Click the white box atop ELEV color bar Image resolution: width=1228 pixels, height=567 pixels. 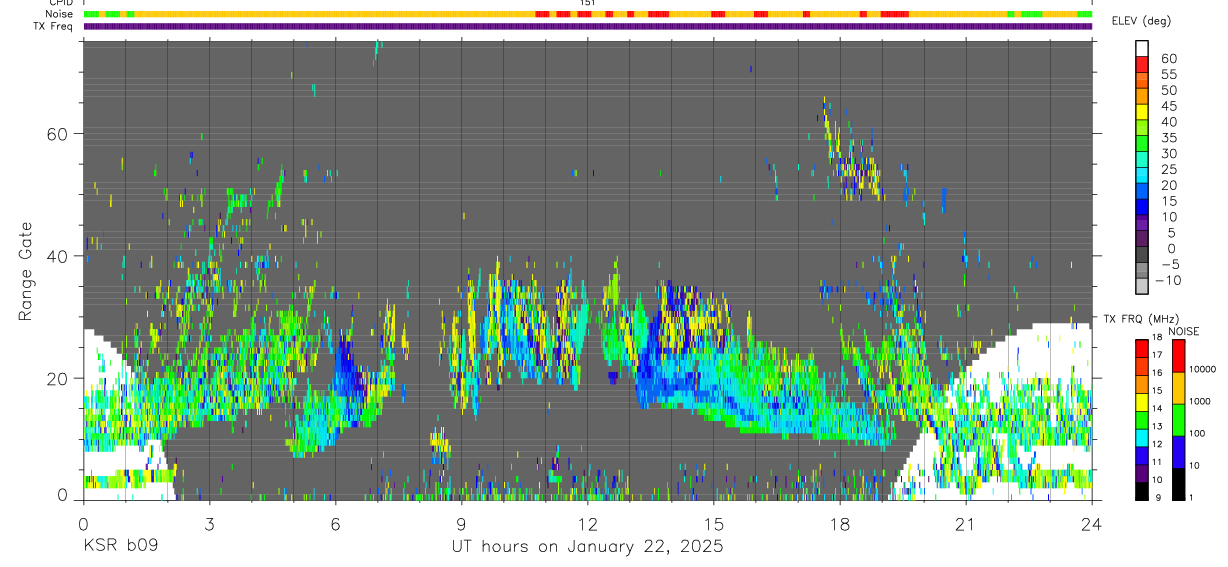click(x=1142, y=49)
